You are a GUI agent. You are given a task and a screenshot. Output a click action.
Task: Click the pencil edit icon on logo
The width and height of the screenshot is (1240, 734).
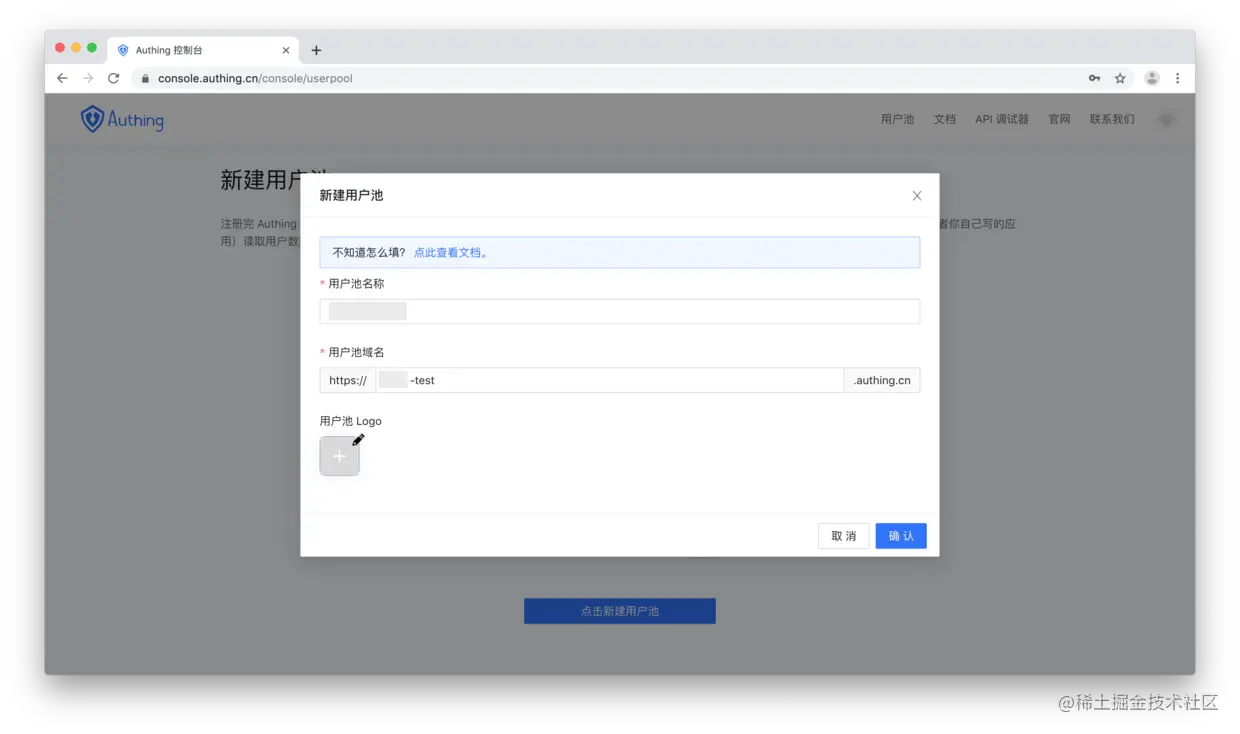(358, 440)
